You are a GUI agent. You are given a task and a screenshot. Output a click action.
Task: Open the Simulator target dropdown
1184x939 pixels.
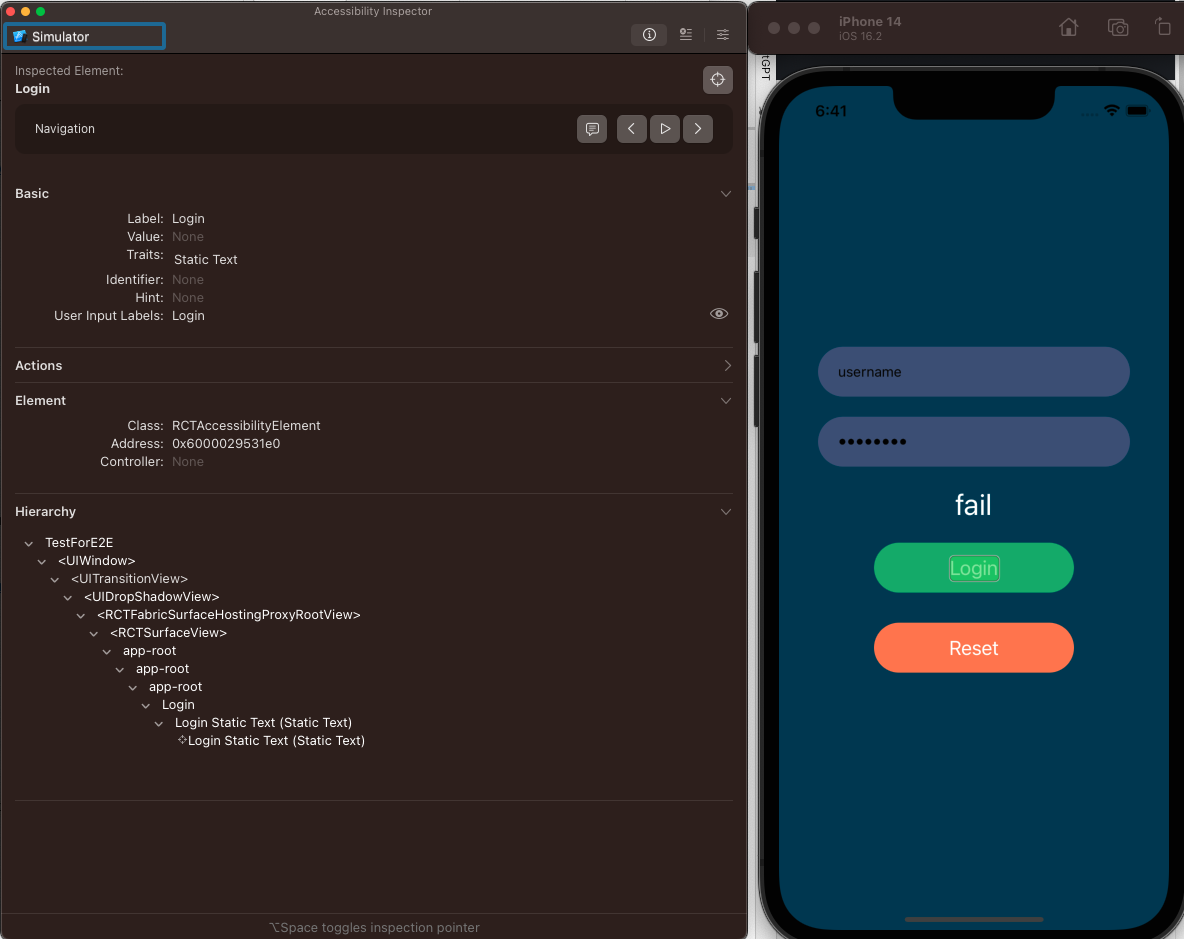85,36
